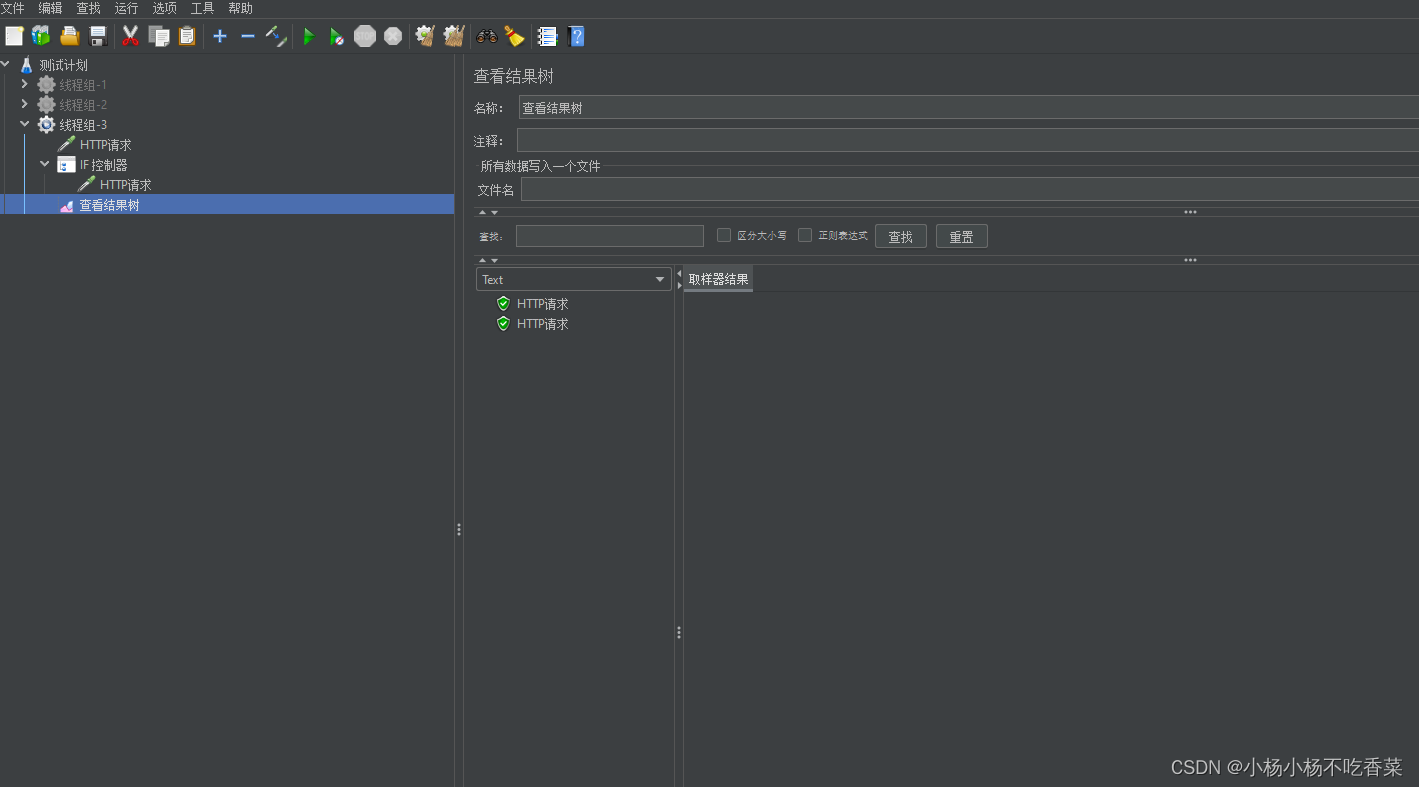This screenshot has height=787, width=1419.
Task: Click the 查看结果树 listener icon
Action: tap(67, 205)
